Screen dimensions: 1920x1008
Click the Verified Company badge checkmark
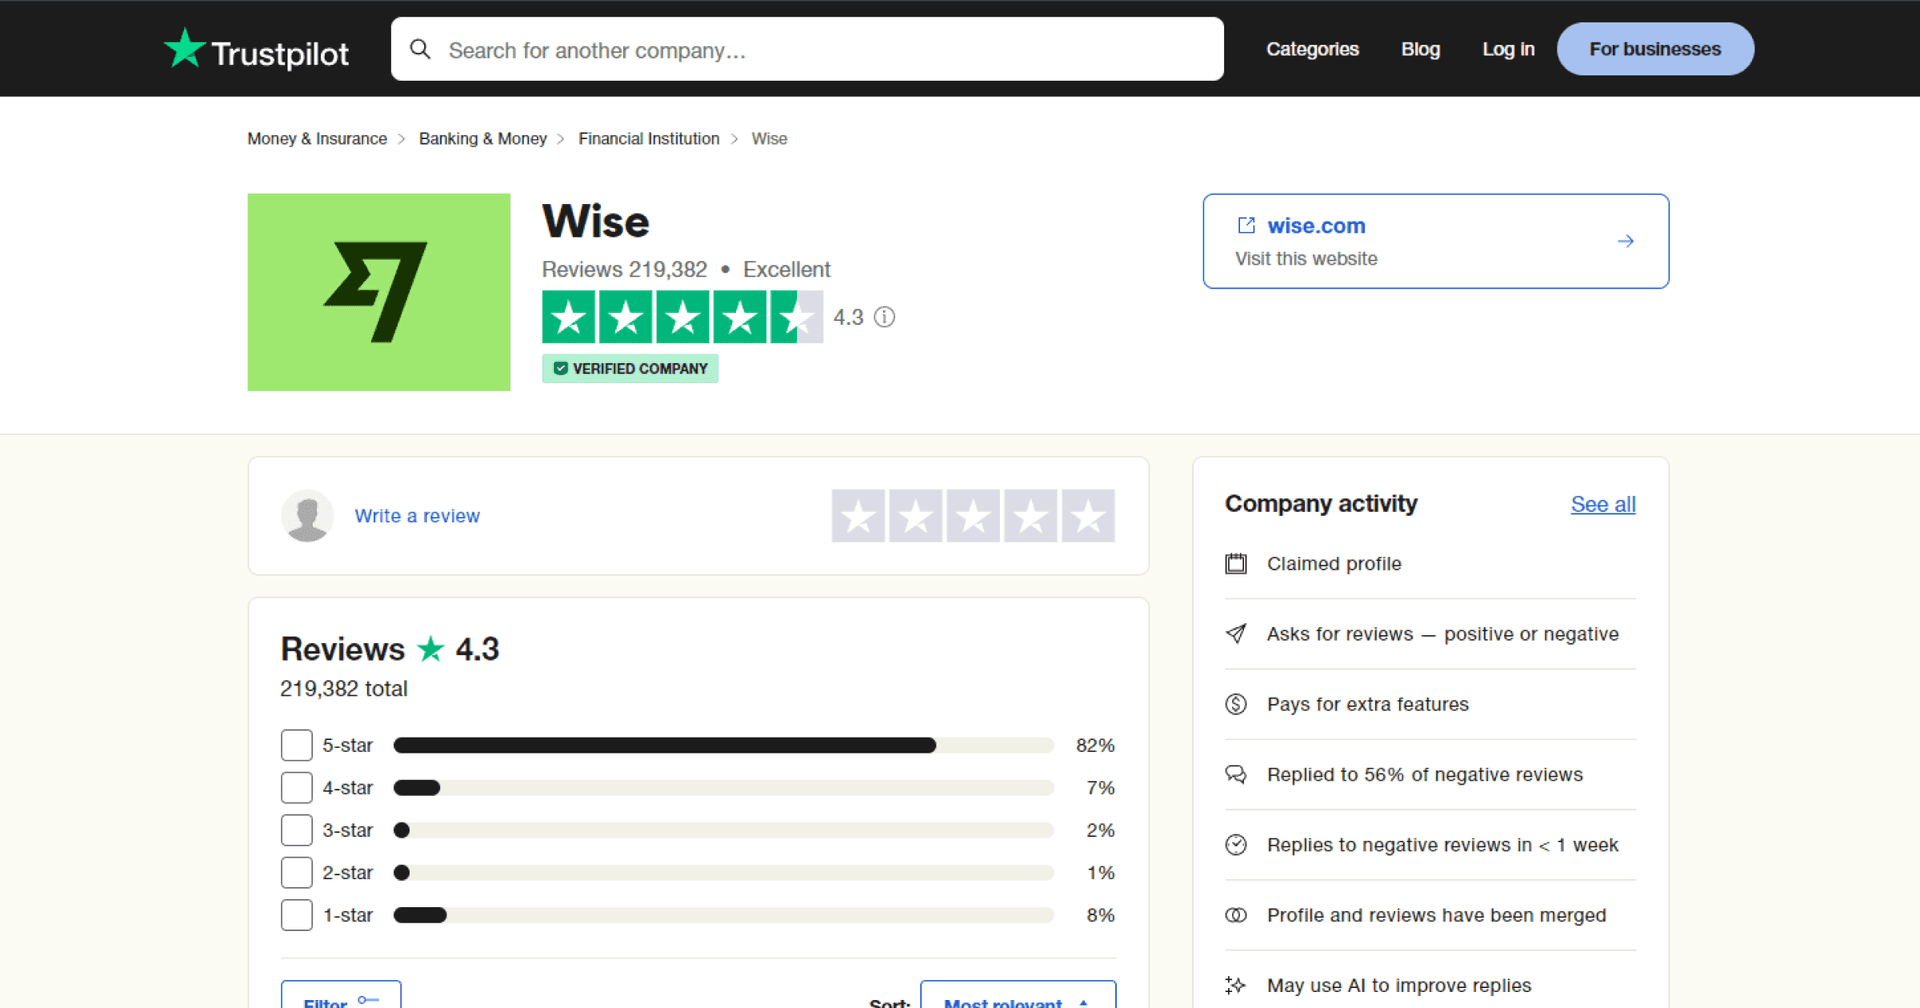(561, 368)
